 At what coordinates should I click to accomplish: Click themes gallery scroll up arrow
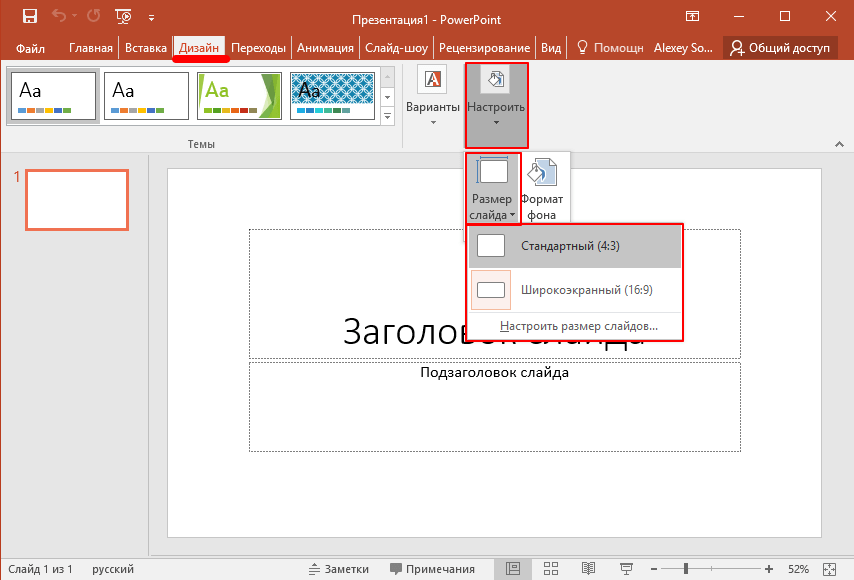coord(387,77)
